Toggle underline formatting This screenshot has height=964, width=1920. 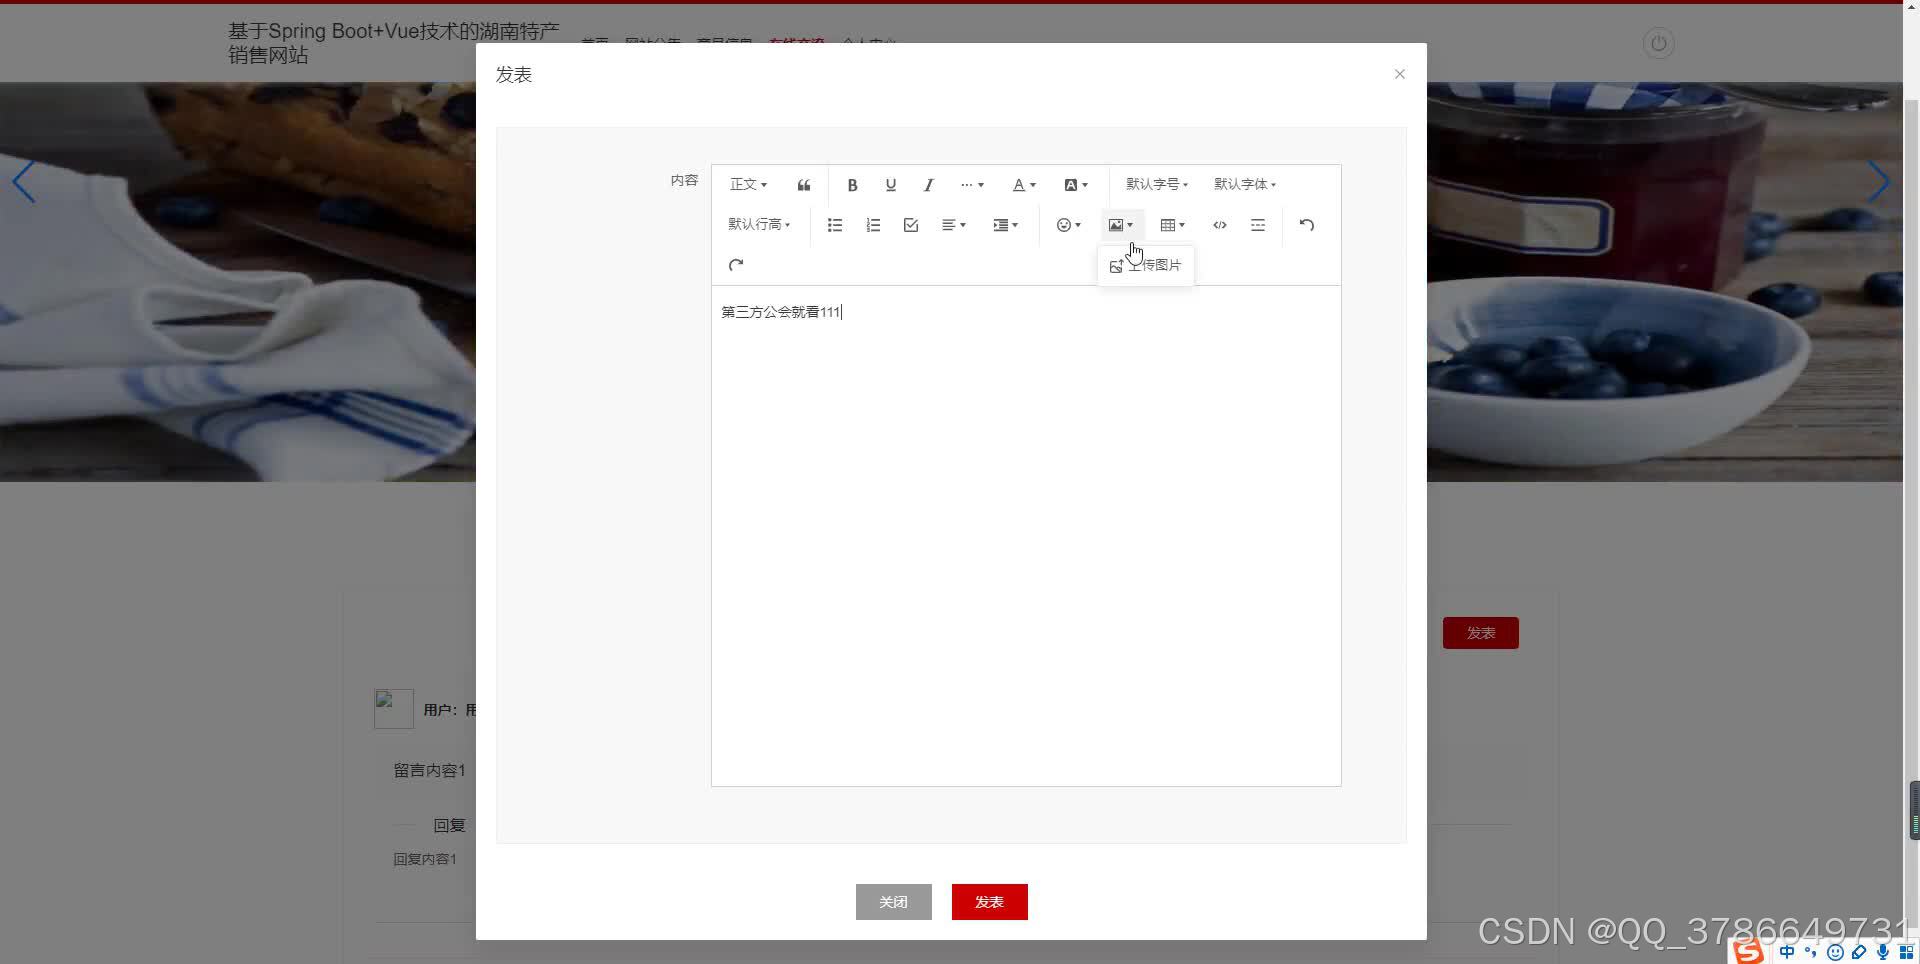[x=890, y=185]
